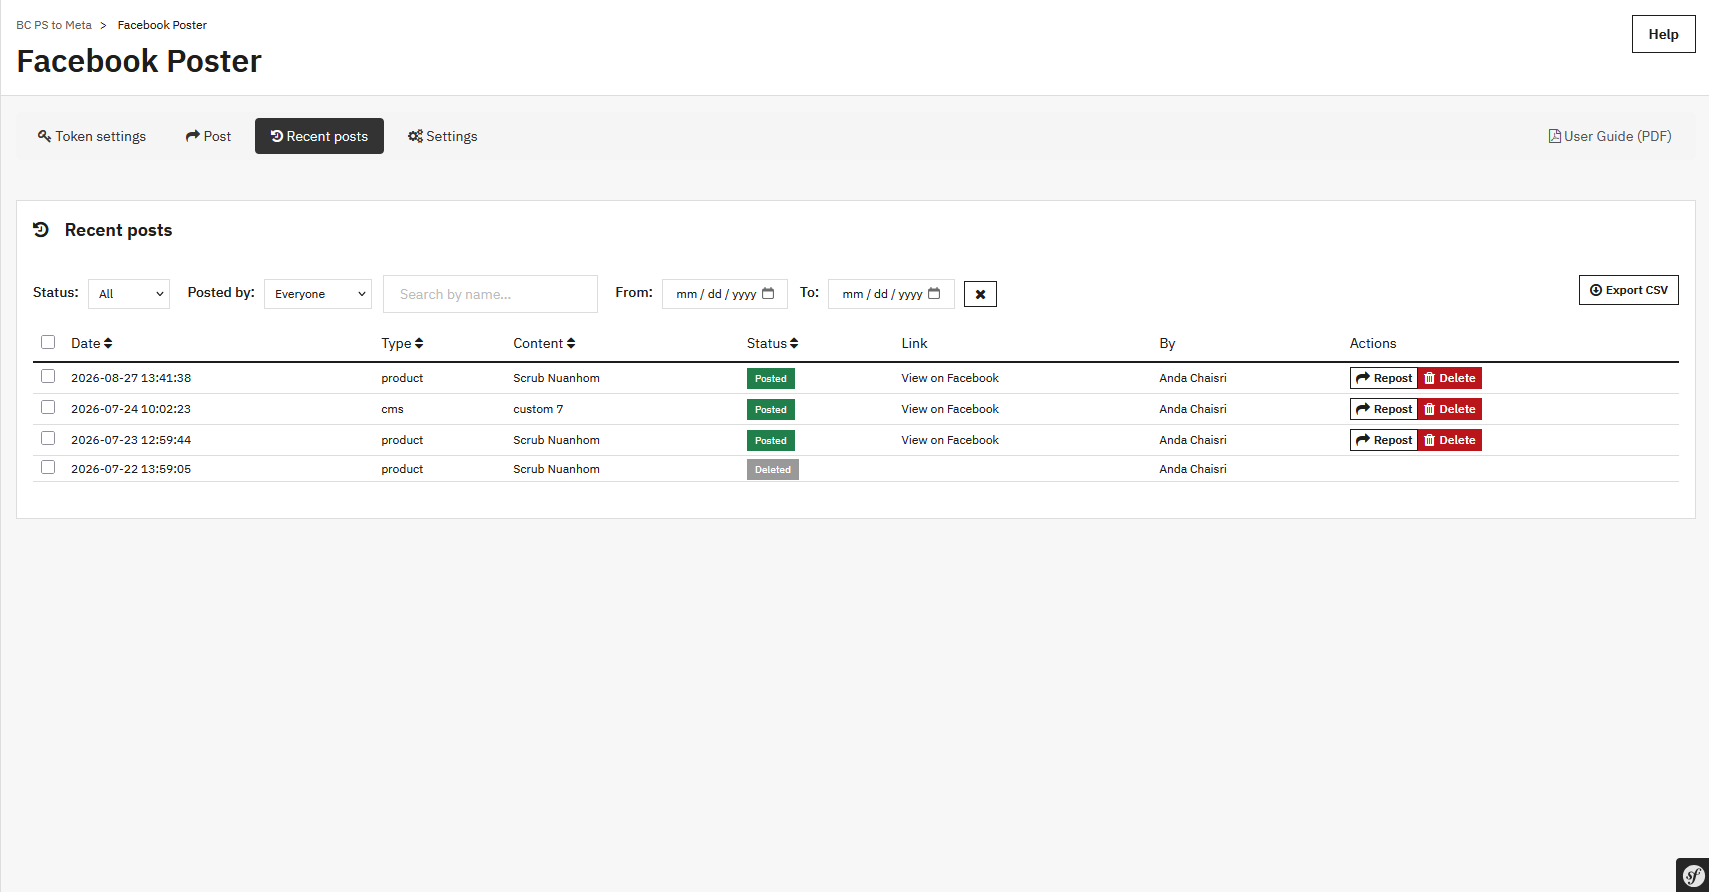The image size is (1709, 892).
Task: Tick the checkbox for the 2026-08-27 13:41:38 post
Action: tap(48, 376)
